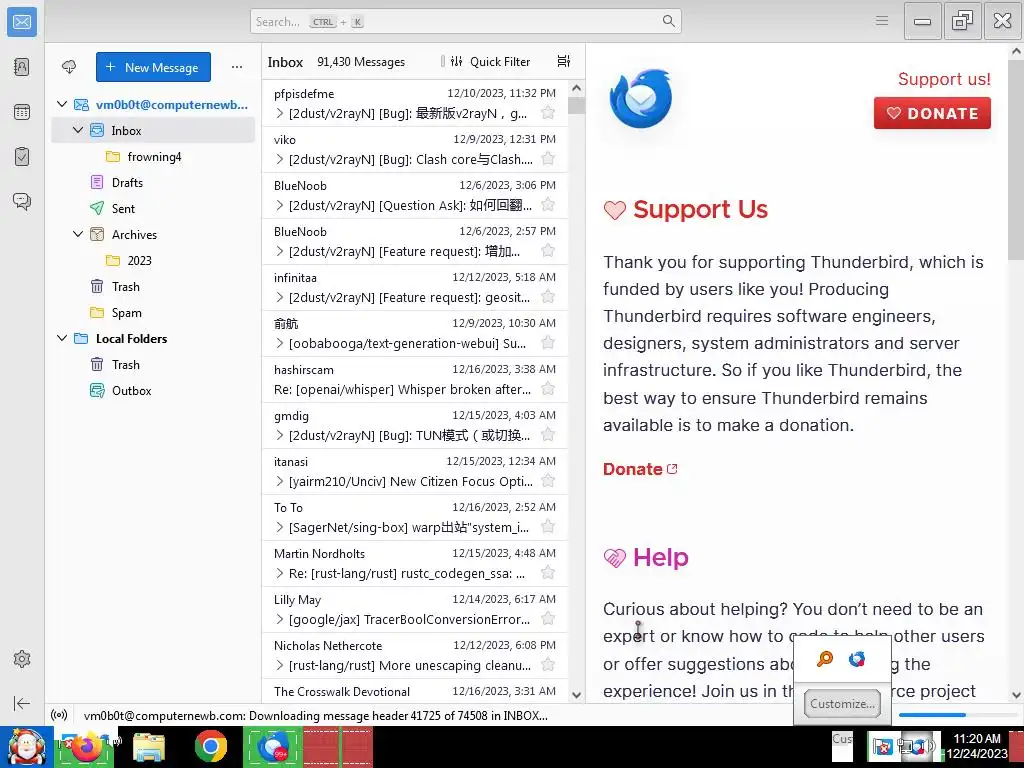Click the Customize... button in popup
The width and height of the screenshot is (1024, 768).
click(842, 703)
